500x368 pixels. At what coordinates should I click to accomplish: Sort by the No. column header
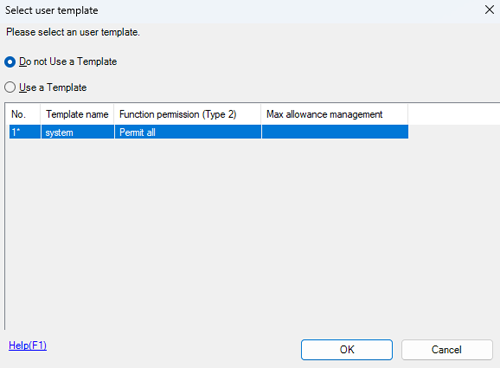click(x=24, y=114)
